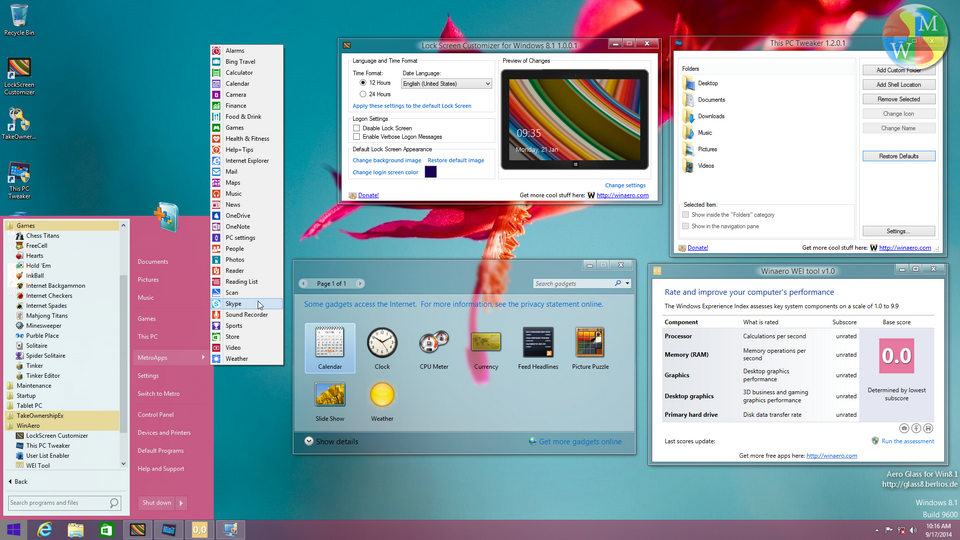960x540 pixels.
Task: Open Internet Explorer from the taskbar
Action: (45, 529)
